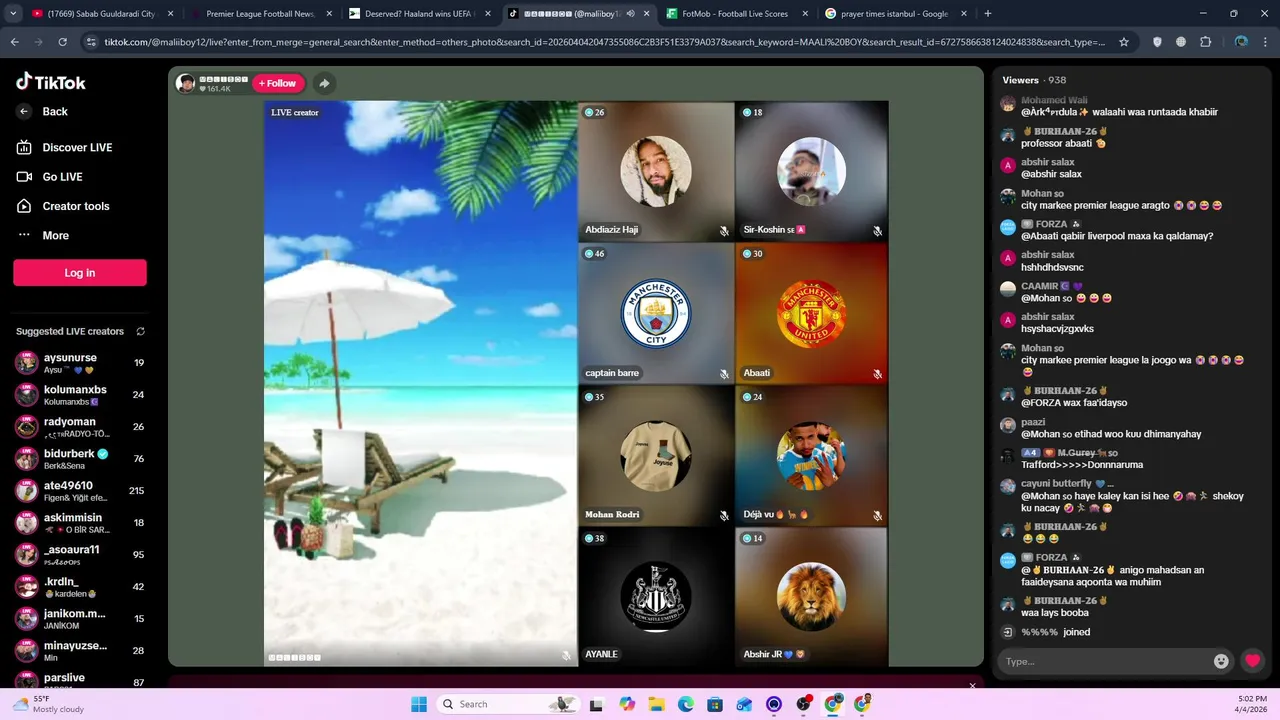Image resolution: width=1280 pixels, height=720 pixels.
Task: Click muted mic icon on Sir-Koshin
Action: pyautogui.click(x=877, y=231)
